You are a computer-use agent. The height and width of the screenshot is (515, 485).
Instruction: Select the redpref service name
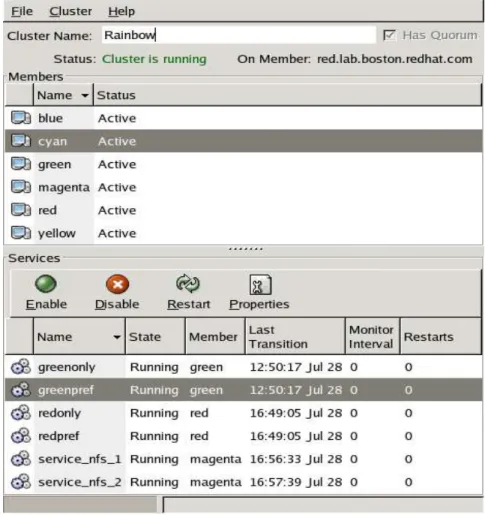[x=59, y=436]
